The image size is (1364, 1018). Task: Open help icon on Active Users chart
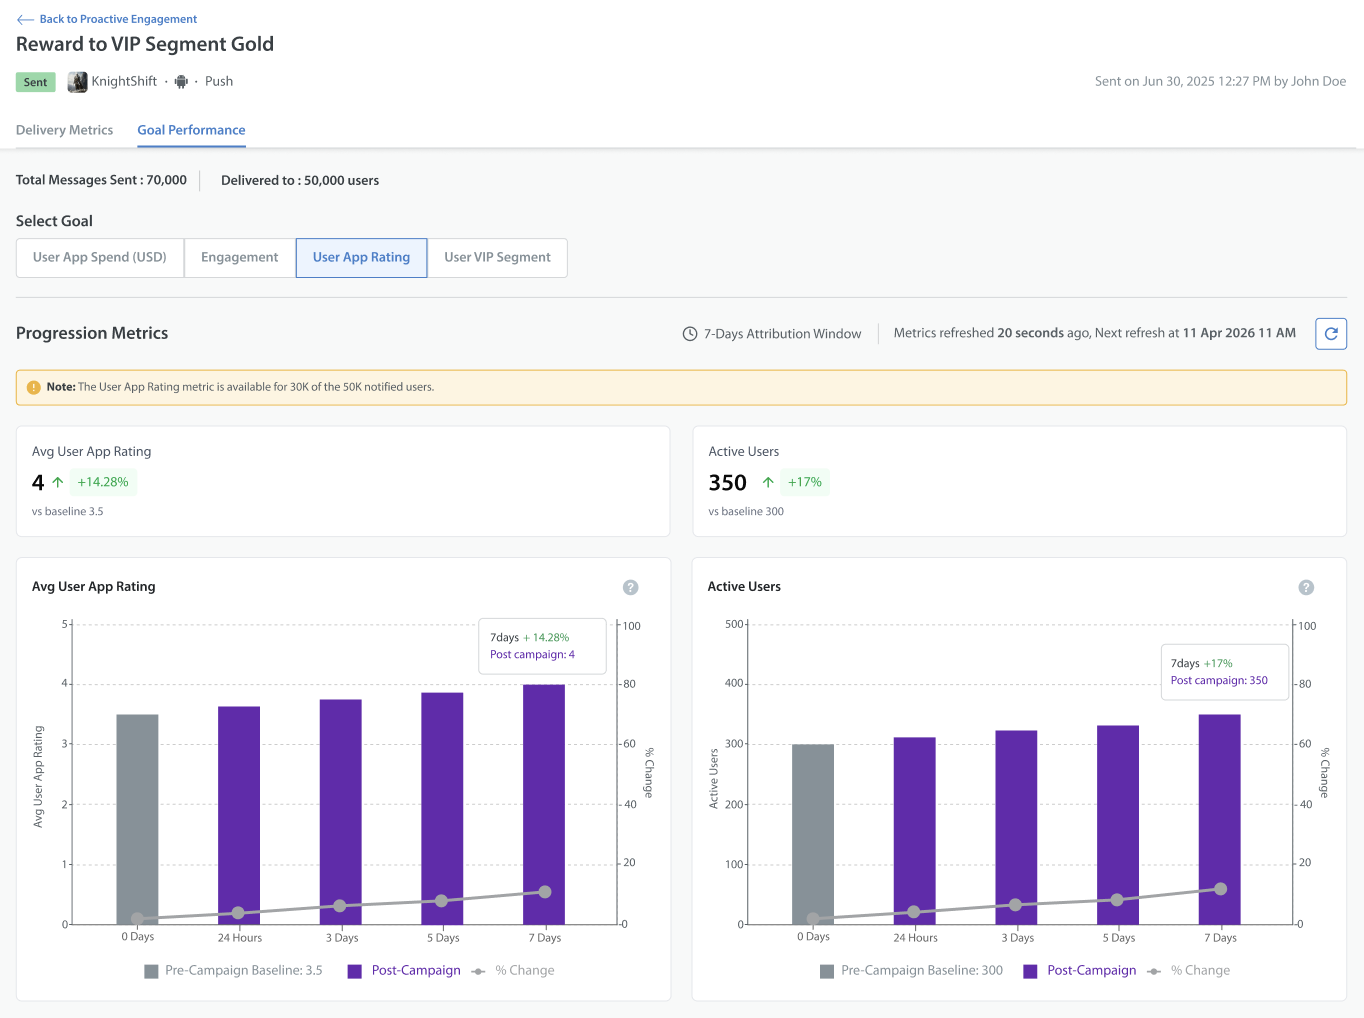[x=1306, y=587]
